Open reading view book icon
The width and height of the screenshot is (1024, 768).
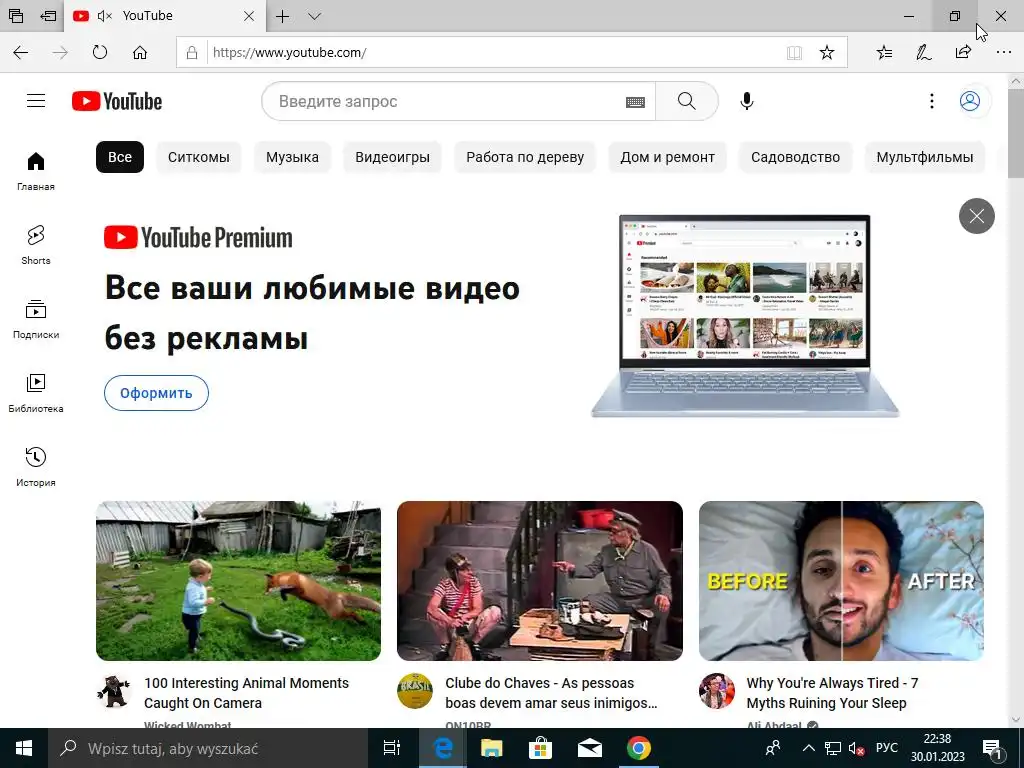[794, 53]
